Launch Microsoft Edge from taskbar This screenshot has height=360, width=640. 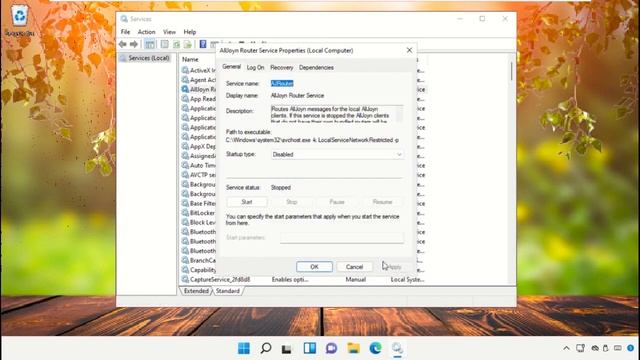click(376, 348)
